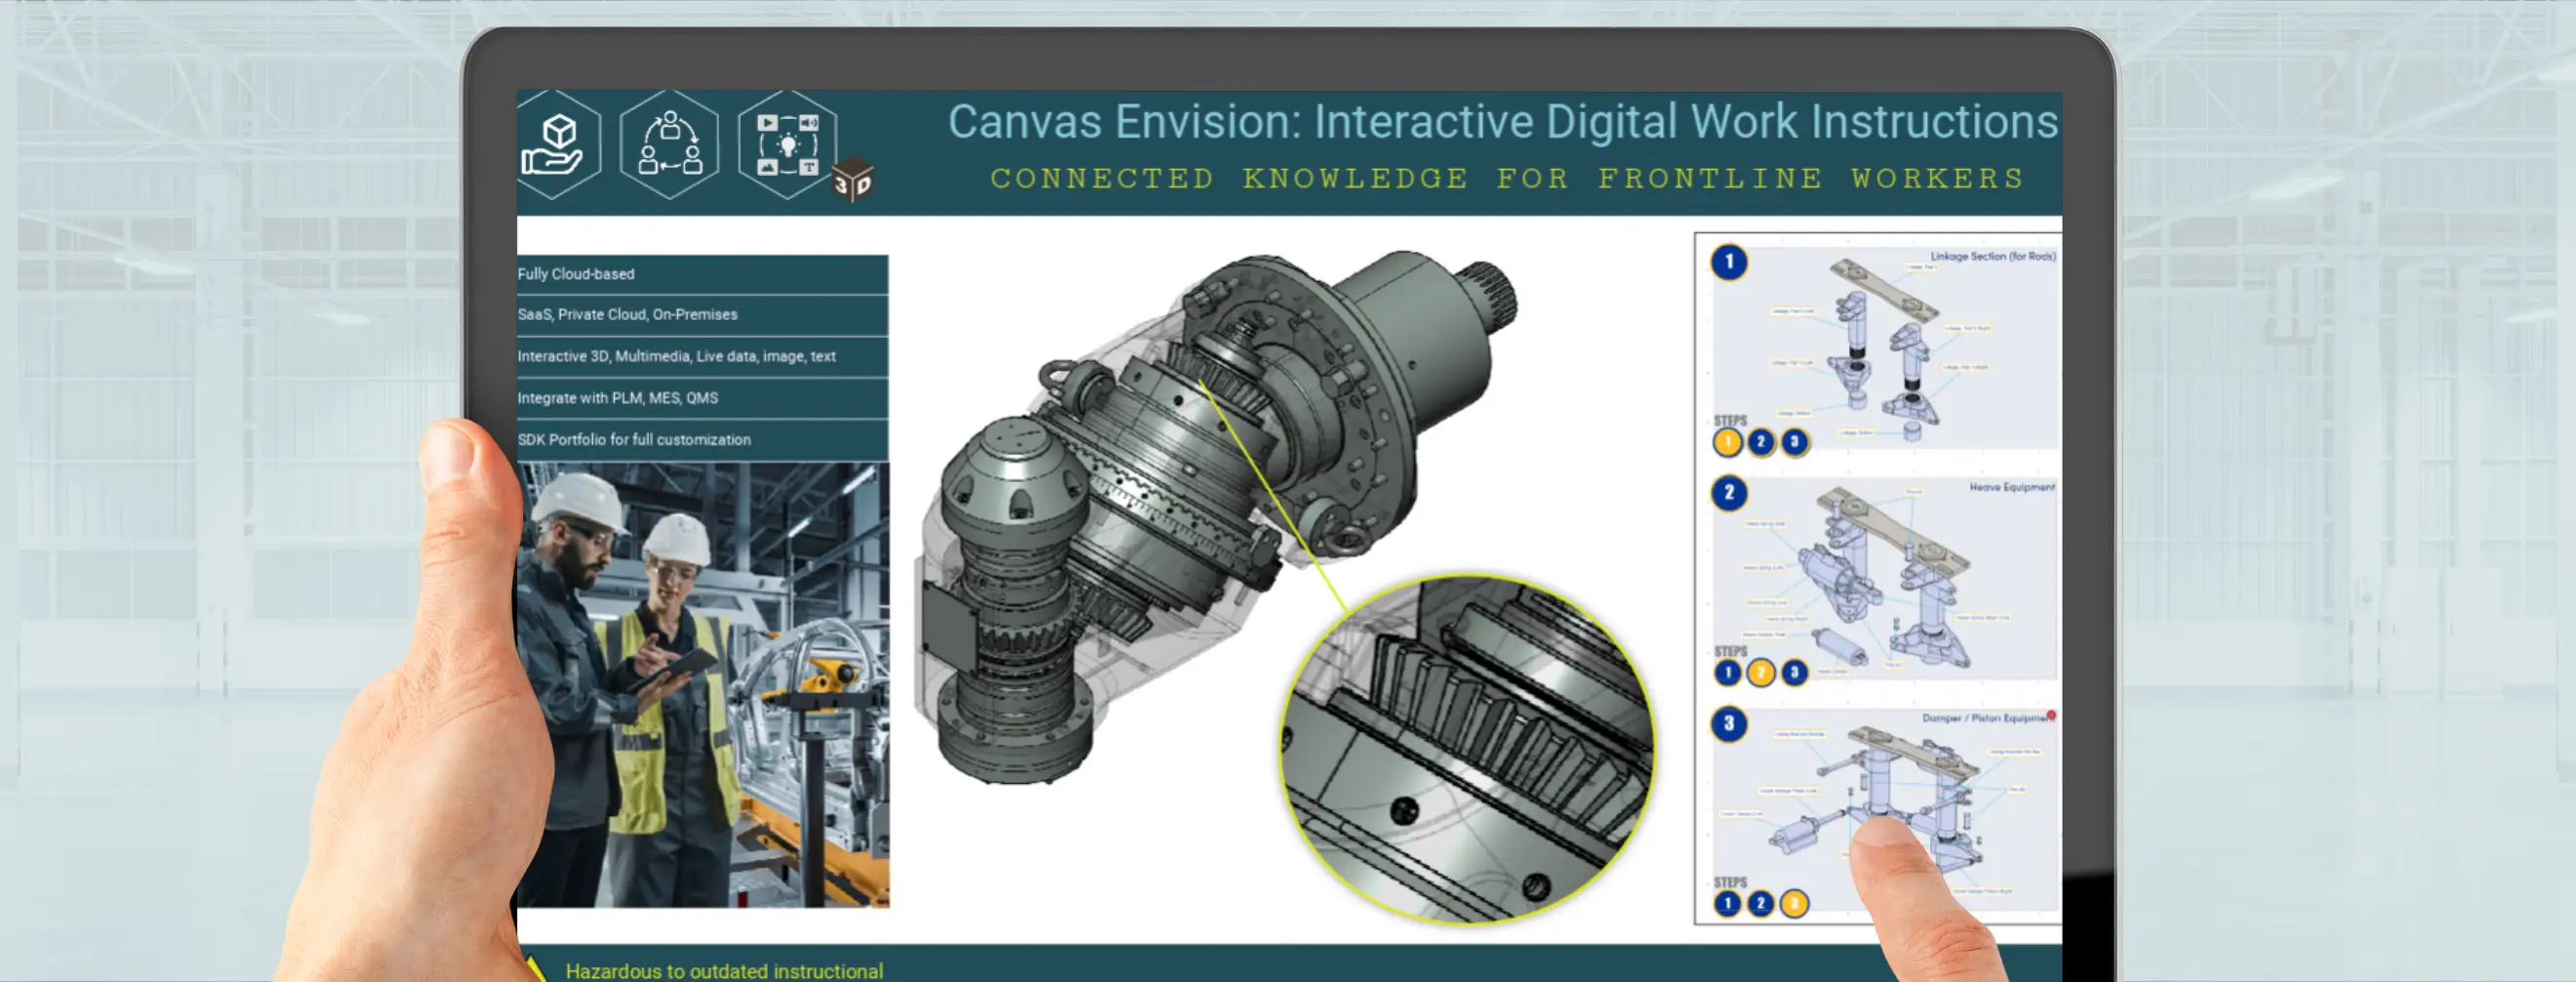
Task: Click the Damper / Piston Equipment diagram thumbnail
Action: (1885, 810)
